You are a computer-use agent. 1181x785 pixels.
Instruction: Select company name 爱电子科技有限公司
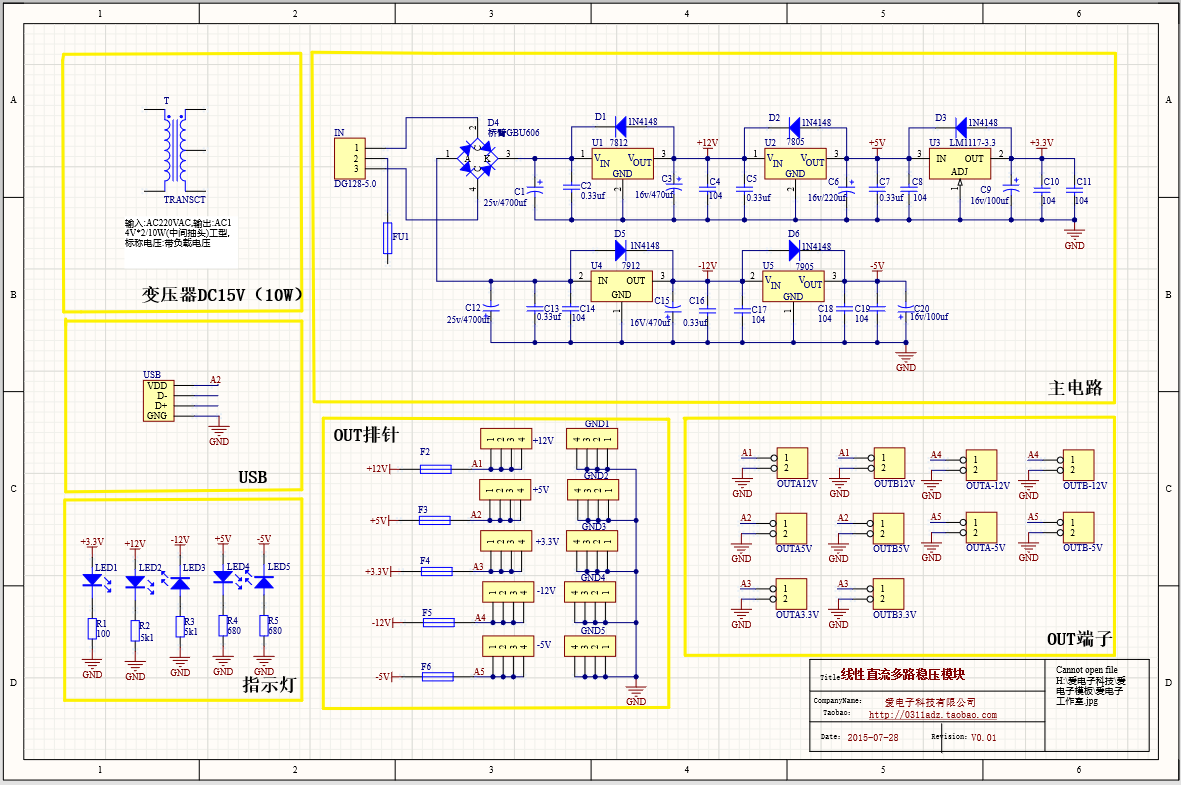tap(930, 702)
